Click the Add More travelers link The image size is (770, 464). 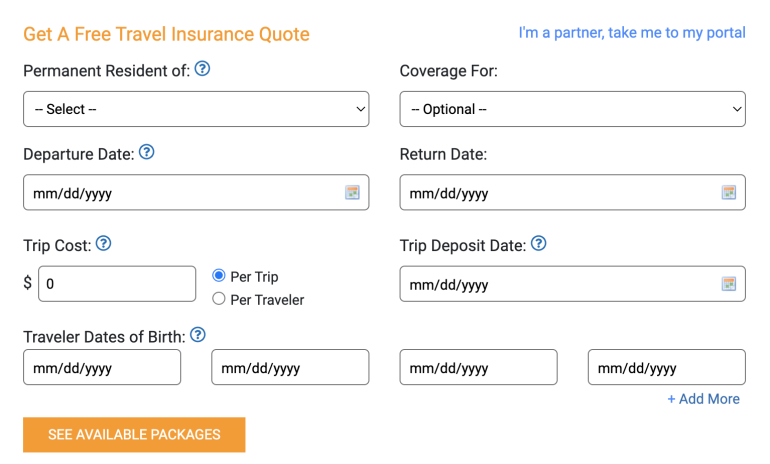pos(703,399)
